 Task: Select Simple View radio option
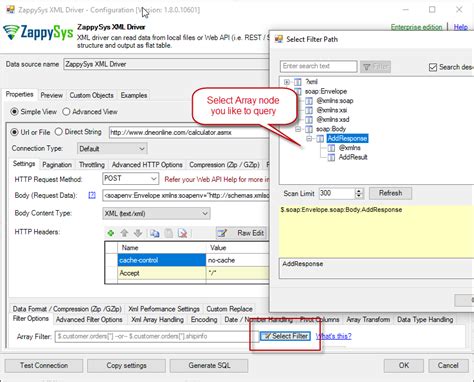14,112
